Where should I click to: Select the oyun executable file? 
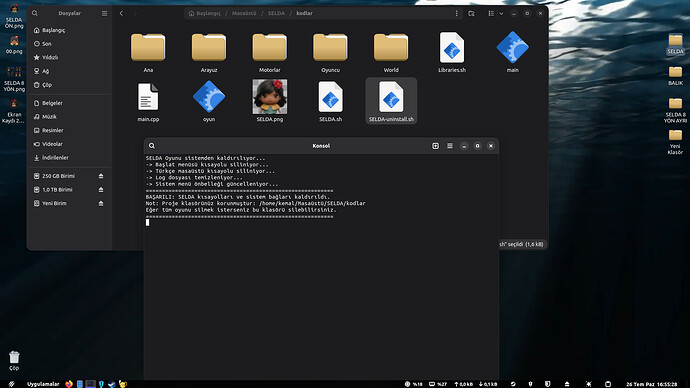tap(209, 101)
